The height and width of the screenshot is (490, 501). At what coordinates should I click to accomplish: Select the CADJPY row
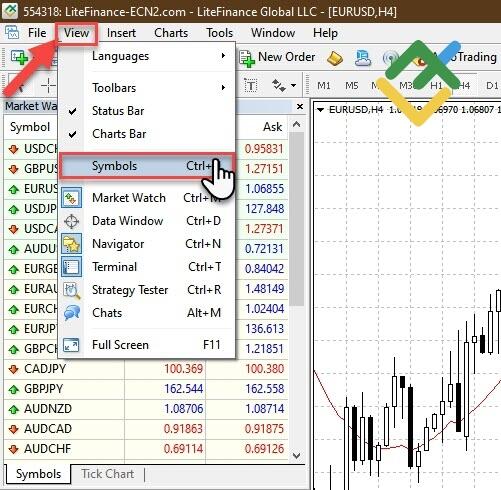click(146, 369)
